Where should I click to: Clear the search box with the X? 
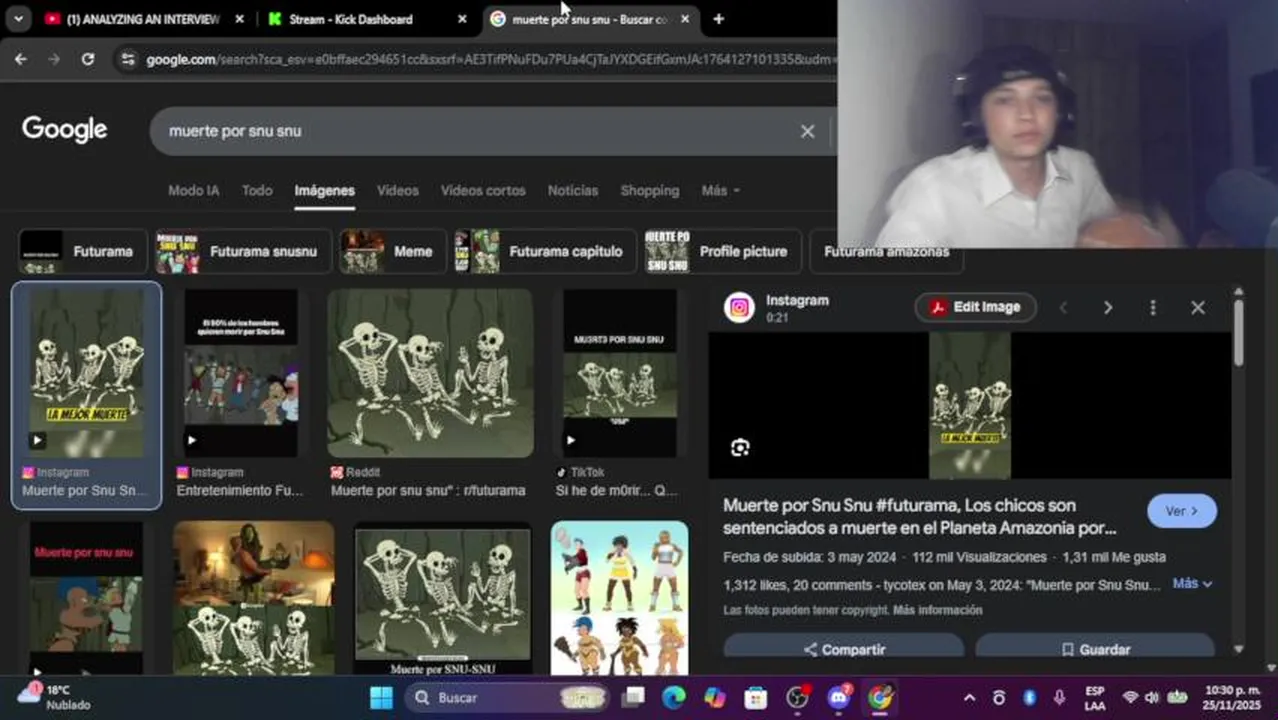(807, 131)
